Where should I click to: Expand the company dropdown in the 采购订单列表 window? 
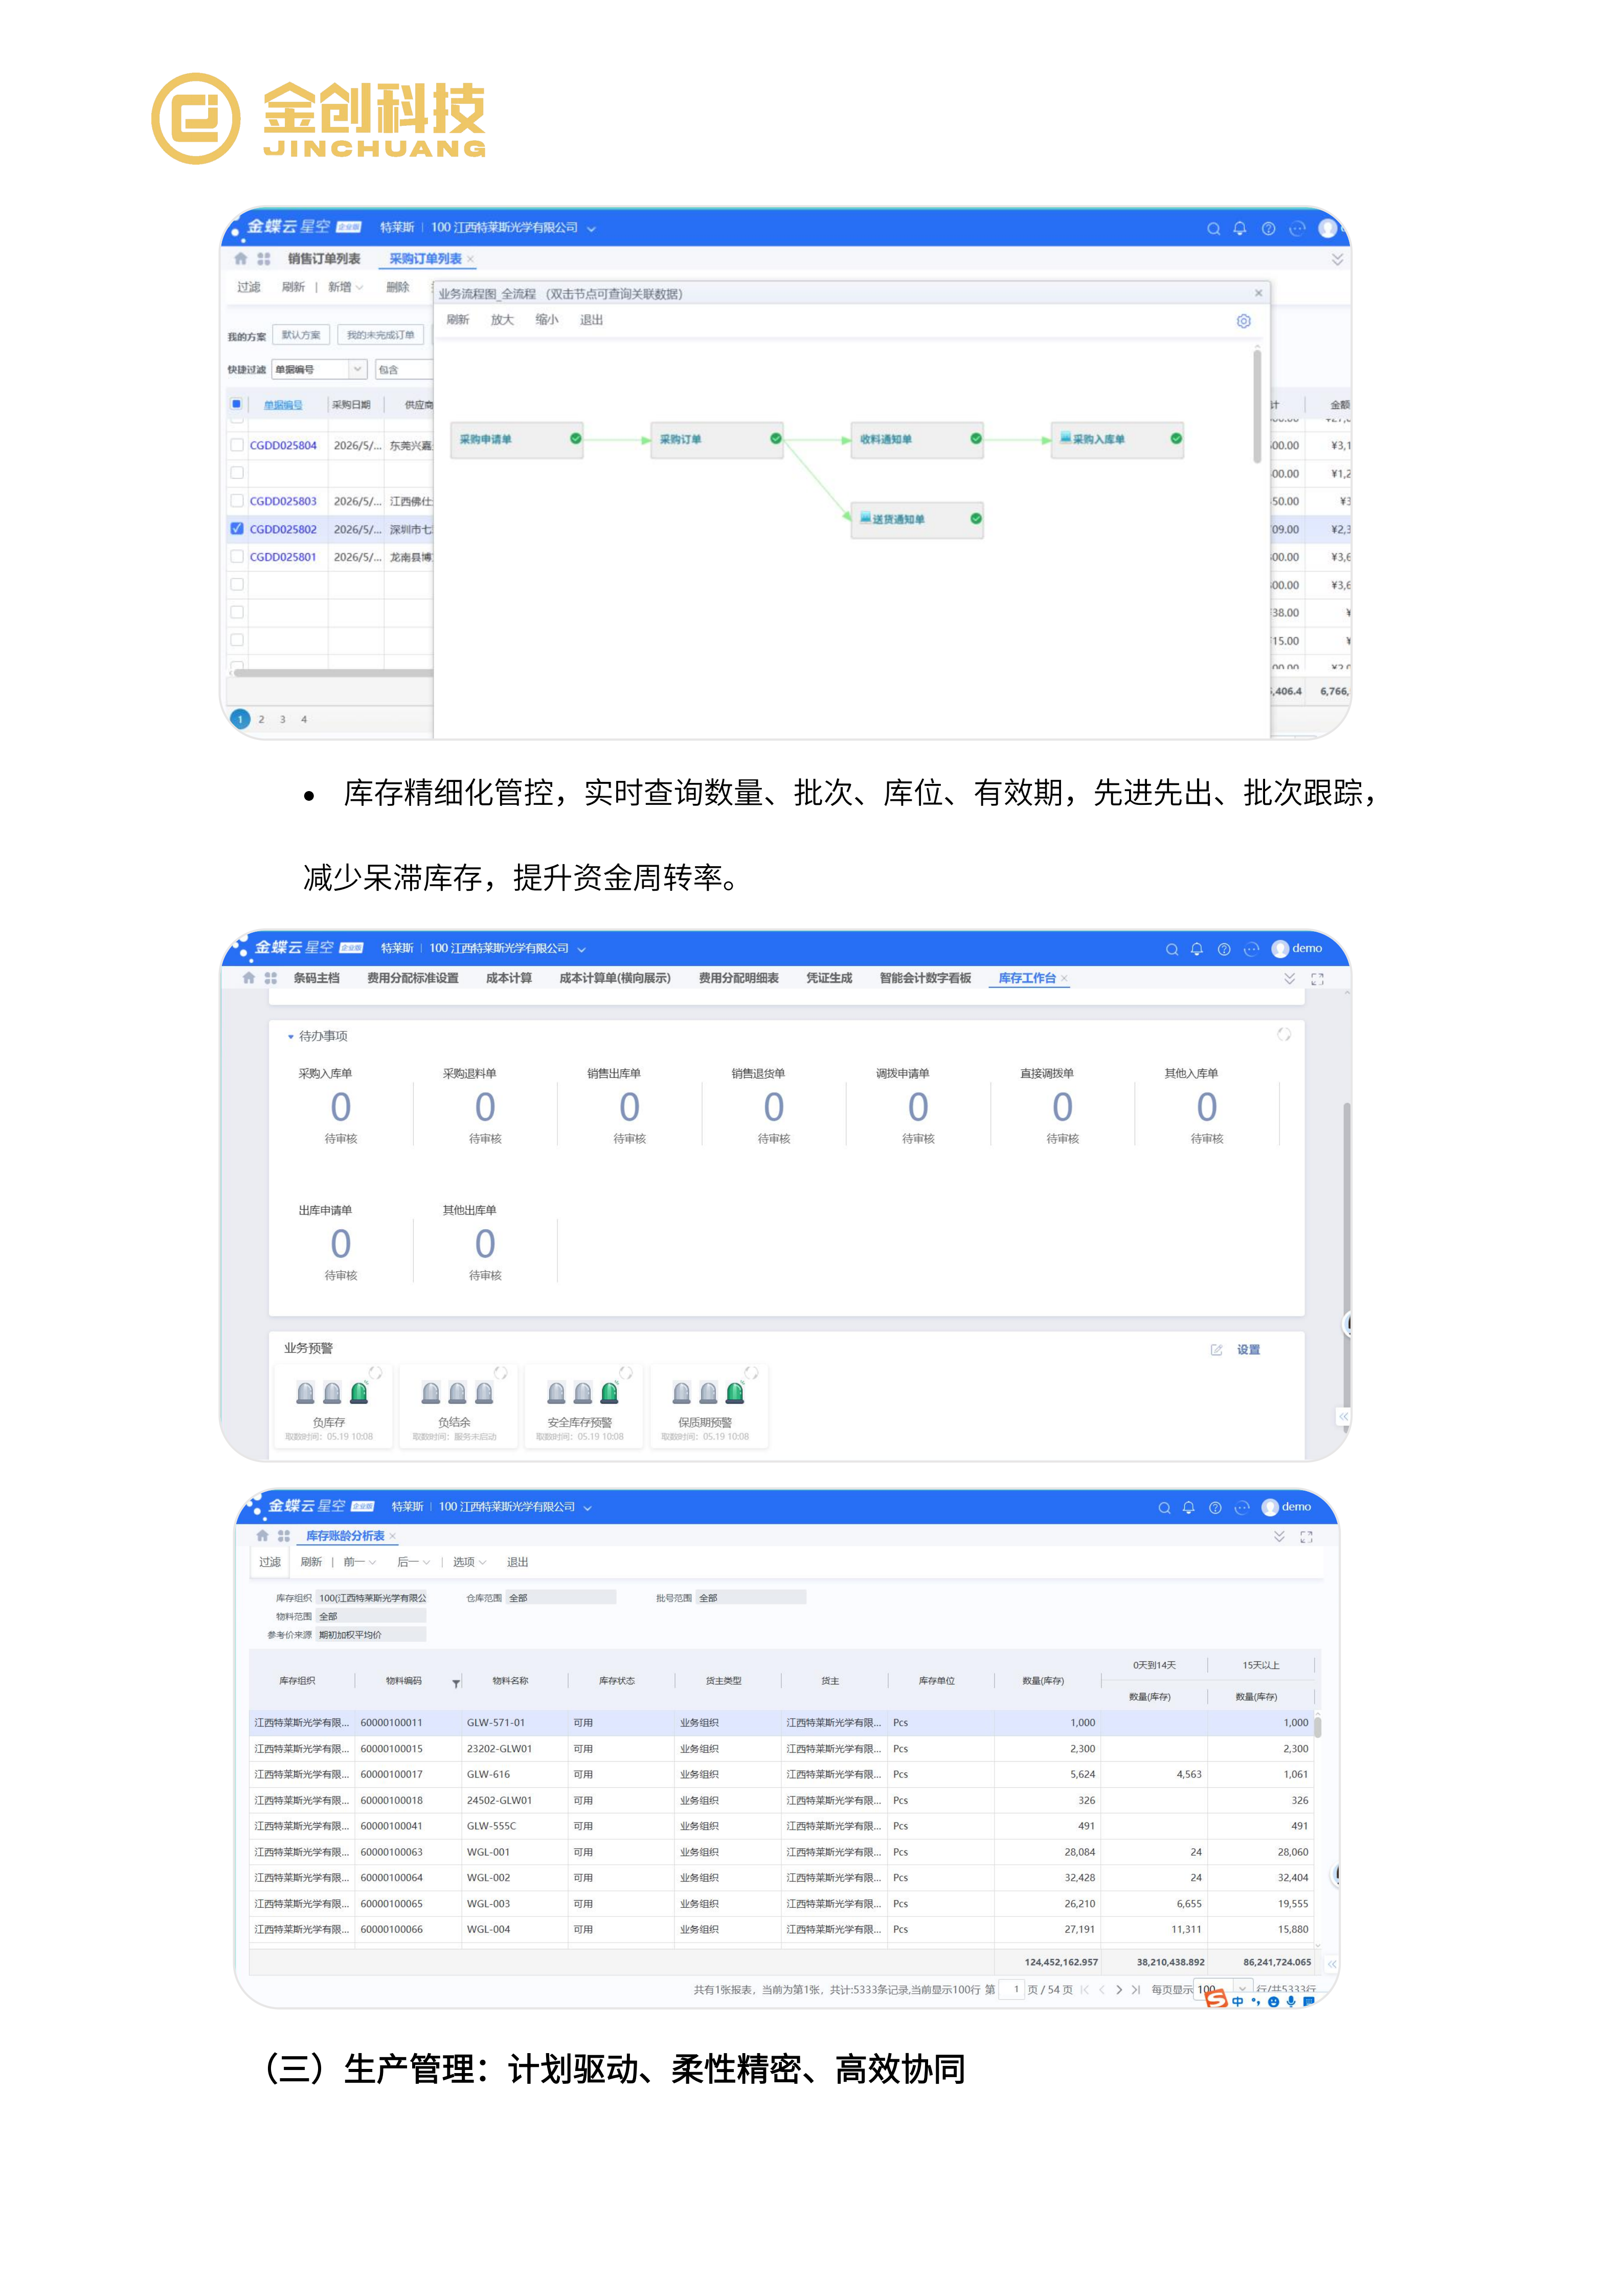pyautogui.click(x=591, y=229)
